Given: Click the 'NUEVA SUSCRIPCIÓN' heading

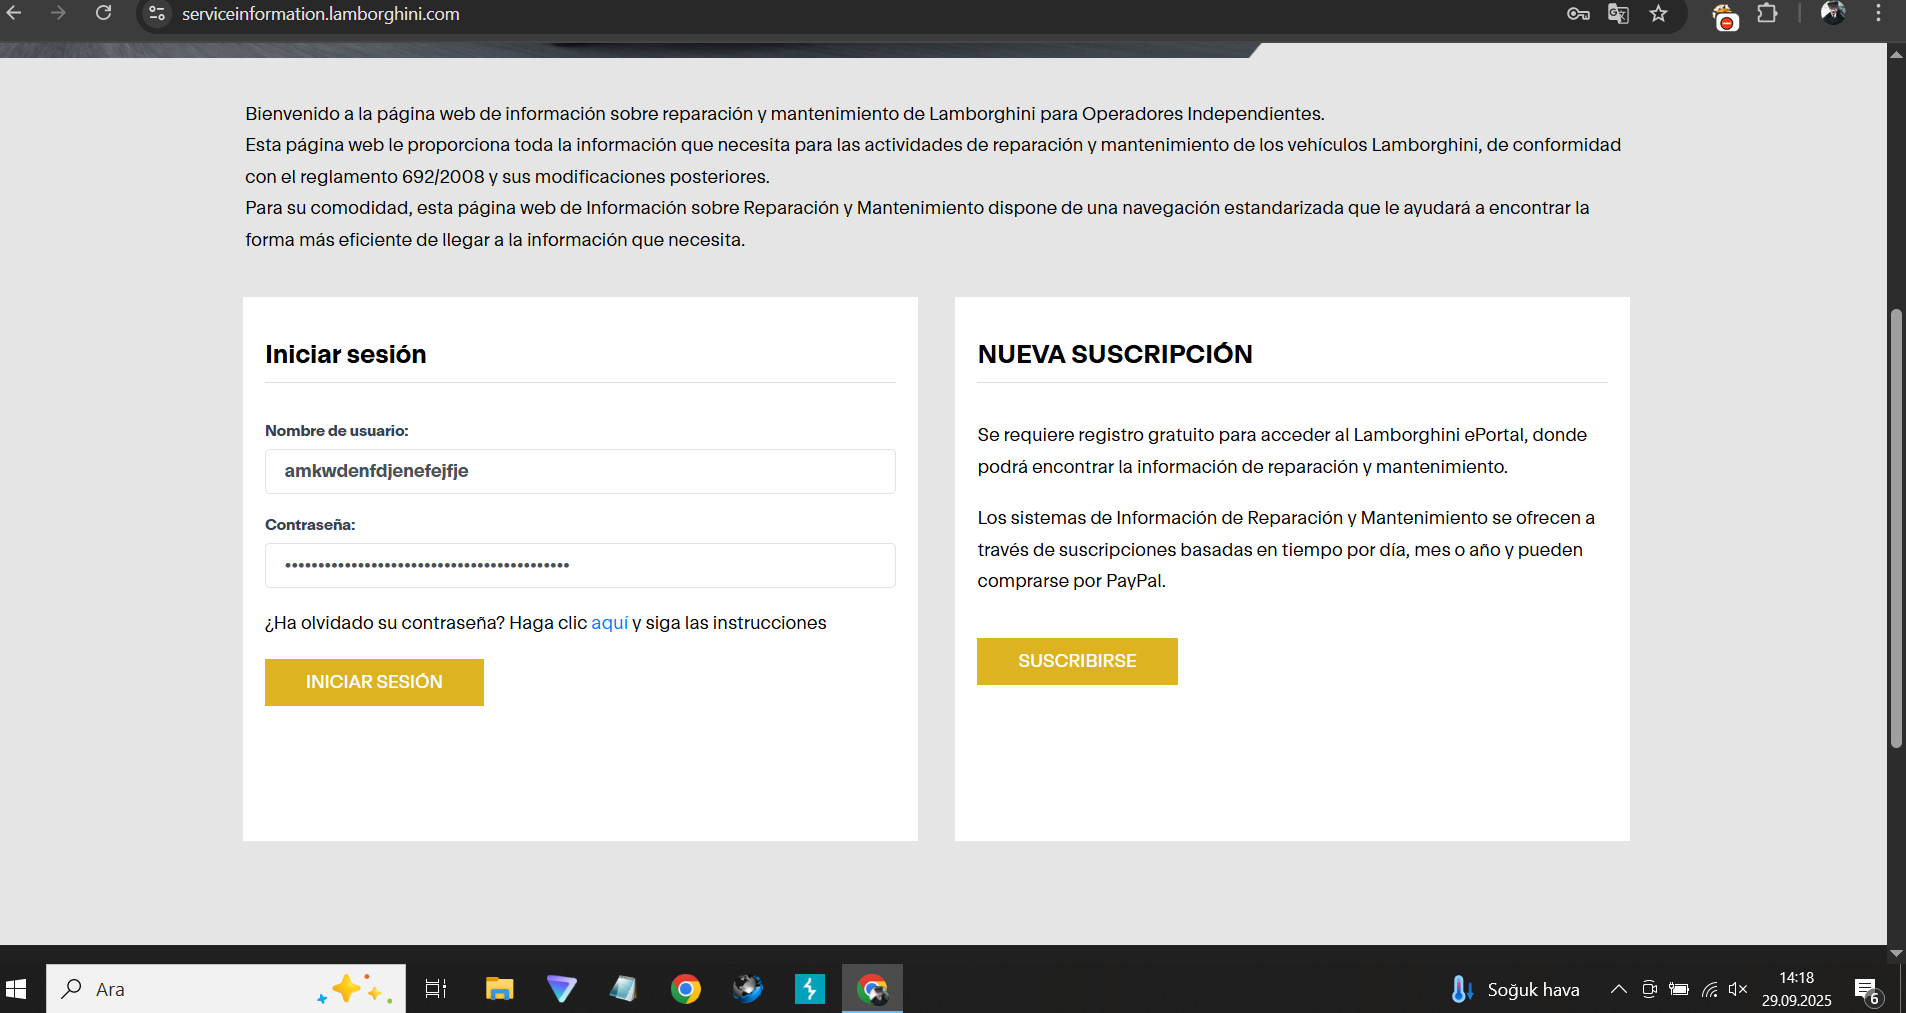Looking at the screenshot, I should (1115, 354).
